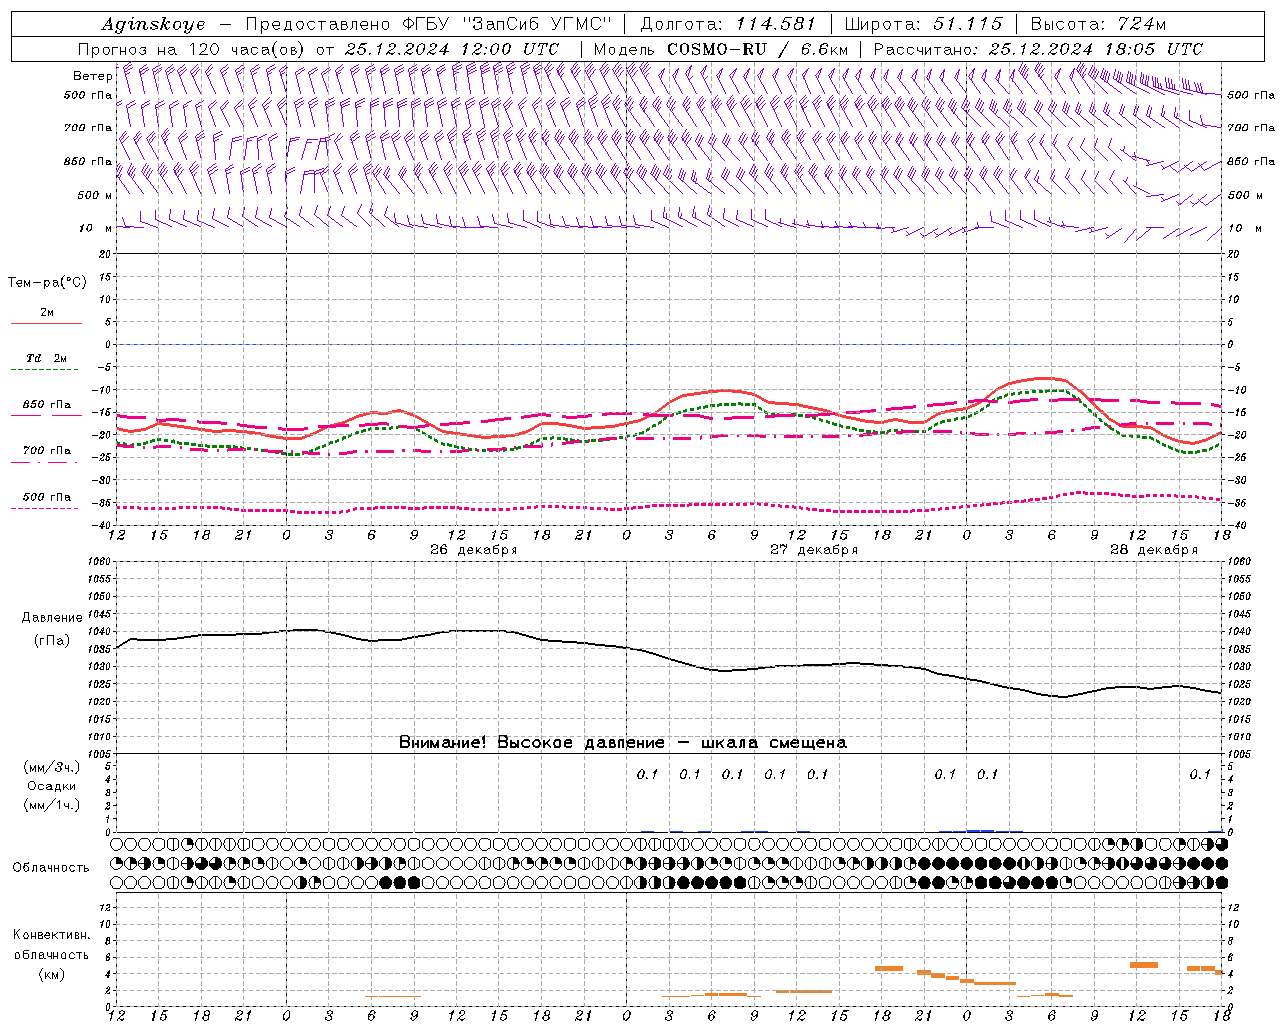1280x1024 pixels.
Task: Click the orange convective bar at 18h 27 декабря
Action: coord(889,968)
